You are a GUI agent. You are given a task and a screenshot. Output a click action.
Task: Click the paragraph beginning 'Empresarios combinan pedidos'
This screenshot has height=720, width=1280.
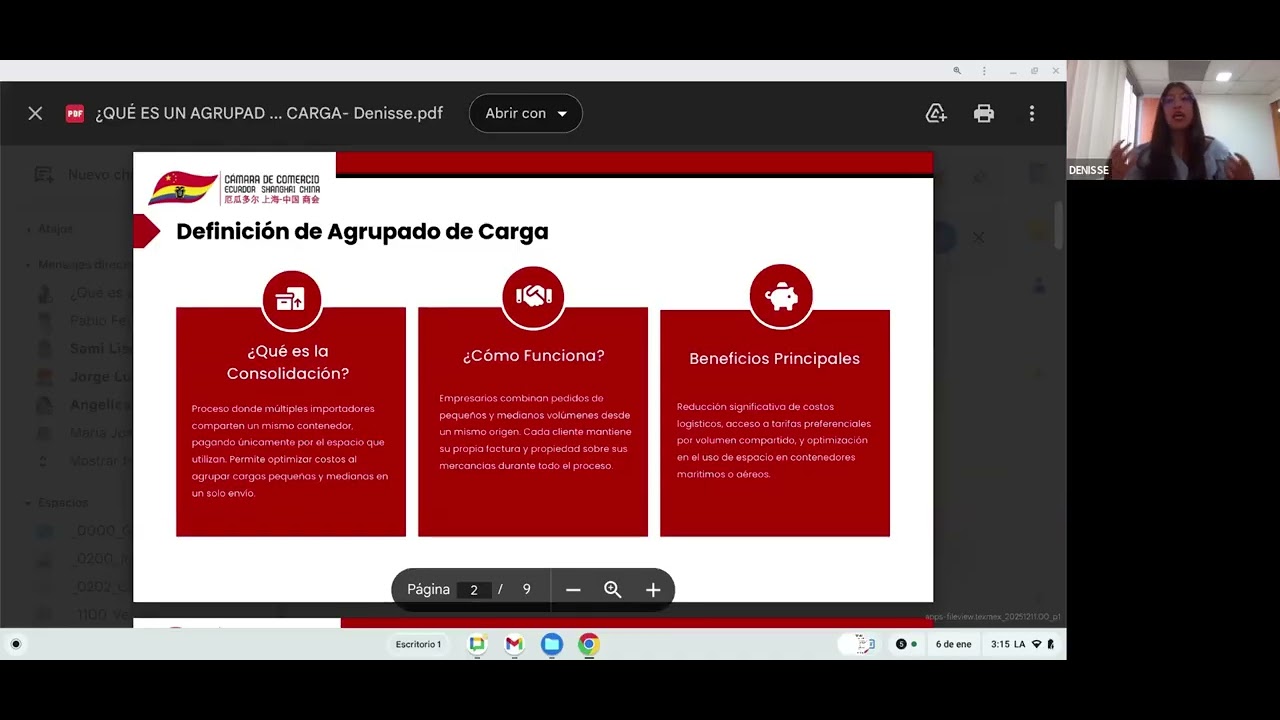click(535, 432)
